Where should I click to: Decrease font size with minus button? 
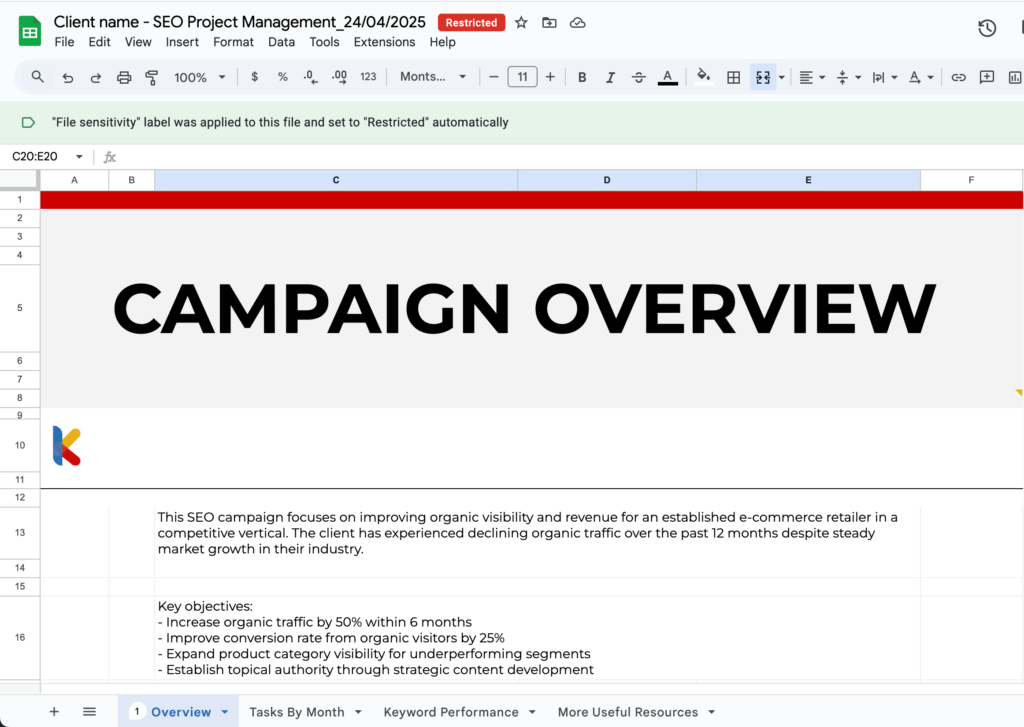[x=494, y=77]
